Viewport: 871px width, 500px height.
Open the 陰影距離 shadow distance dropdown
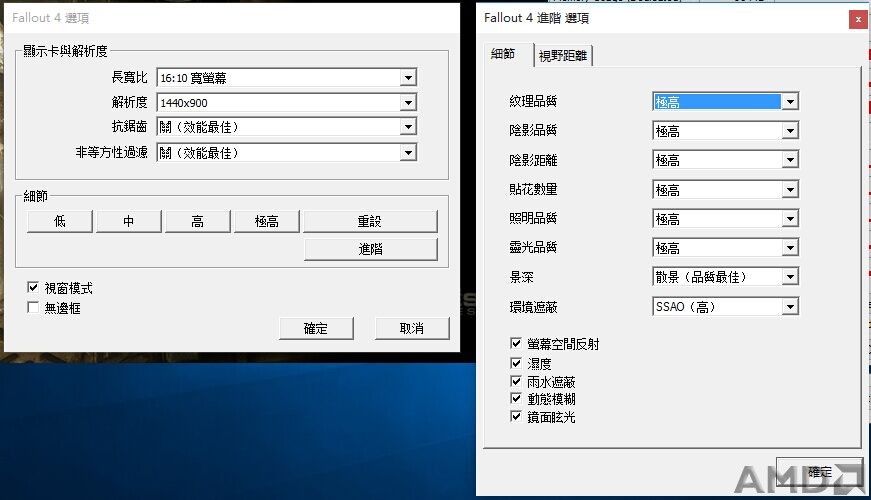tap(725, 161)
